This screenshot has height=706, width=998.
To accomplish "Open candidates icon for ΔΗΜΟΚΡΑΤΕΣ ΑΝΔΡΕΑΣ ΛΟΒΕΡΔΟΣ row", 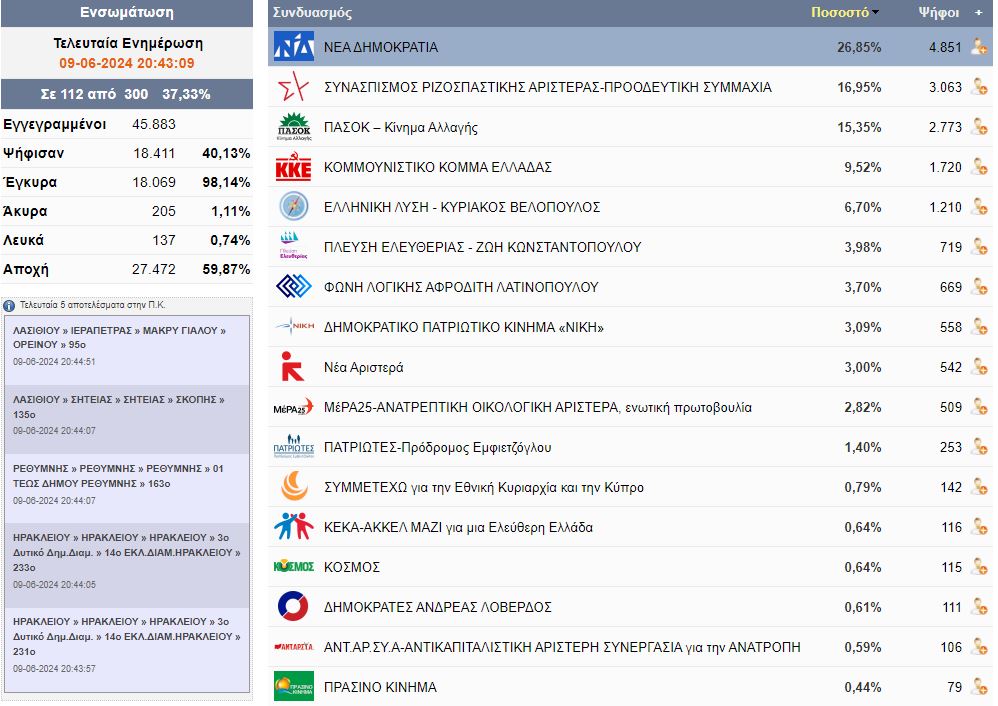I will (x=979, y=607).
